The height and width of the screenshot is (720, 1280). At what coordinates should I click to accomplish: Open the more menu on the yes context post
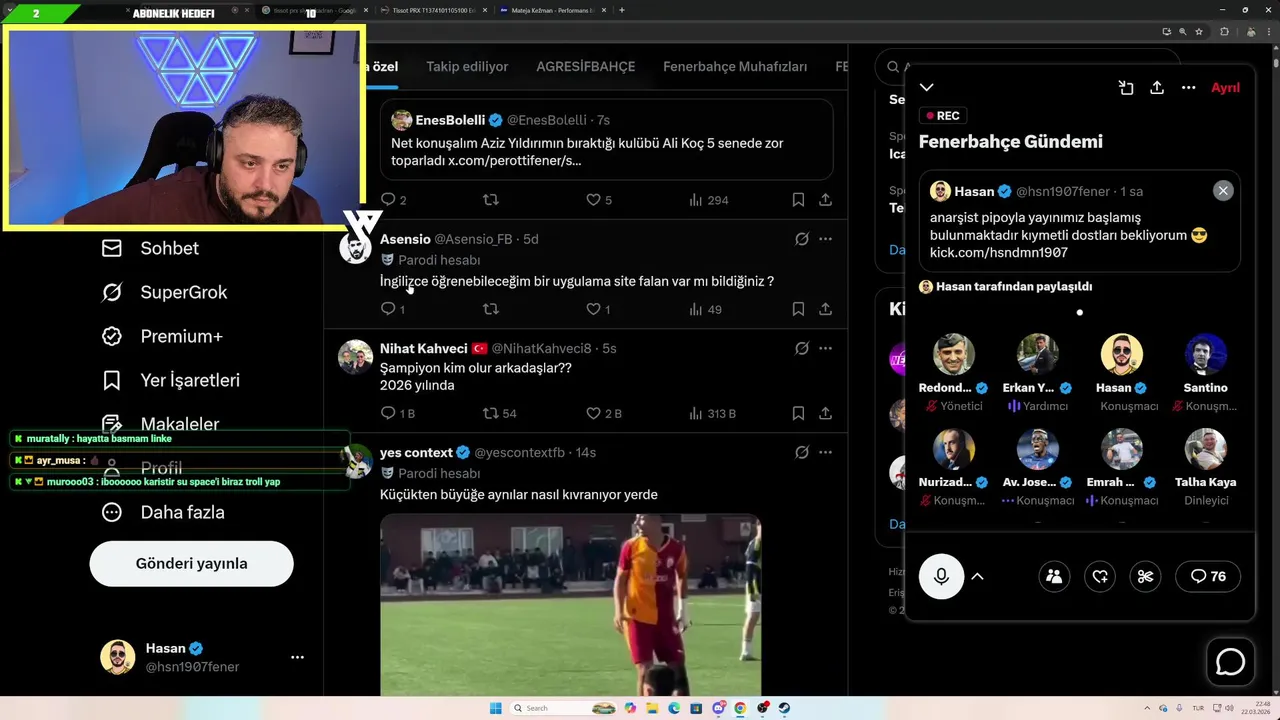coord(825,453)
